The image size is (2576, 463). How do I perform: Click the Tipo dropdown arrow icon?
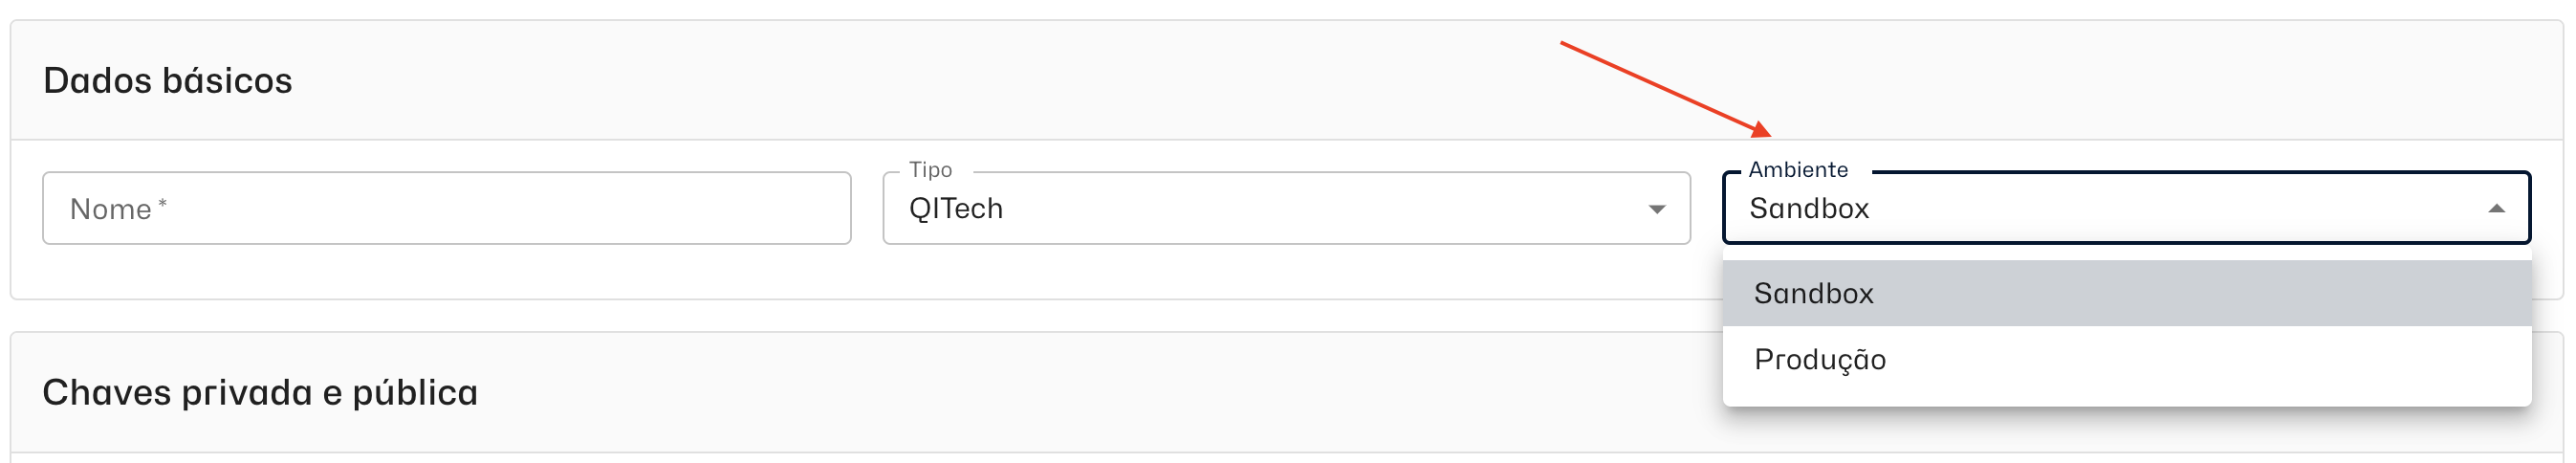click(1656, 209)
